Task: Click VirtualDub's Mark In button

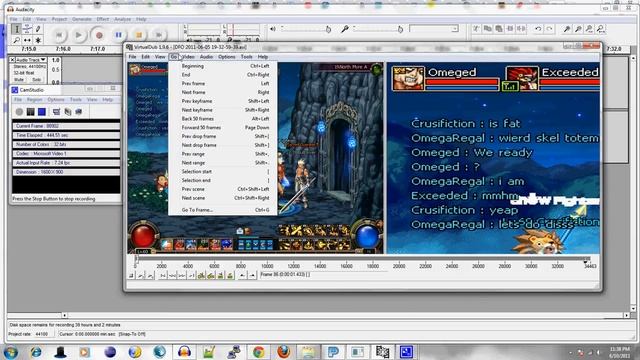Action: click(x=242, y=276)
